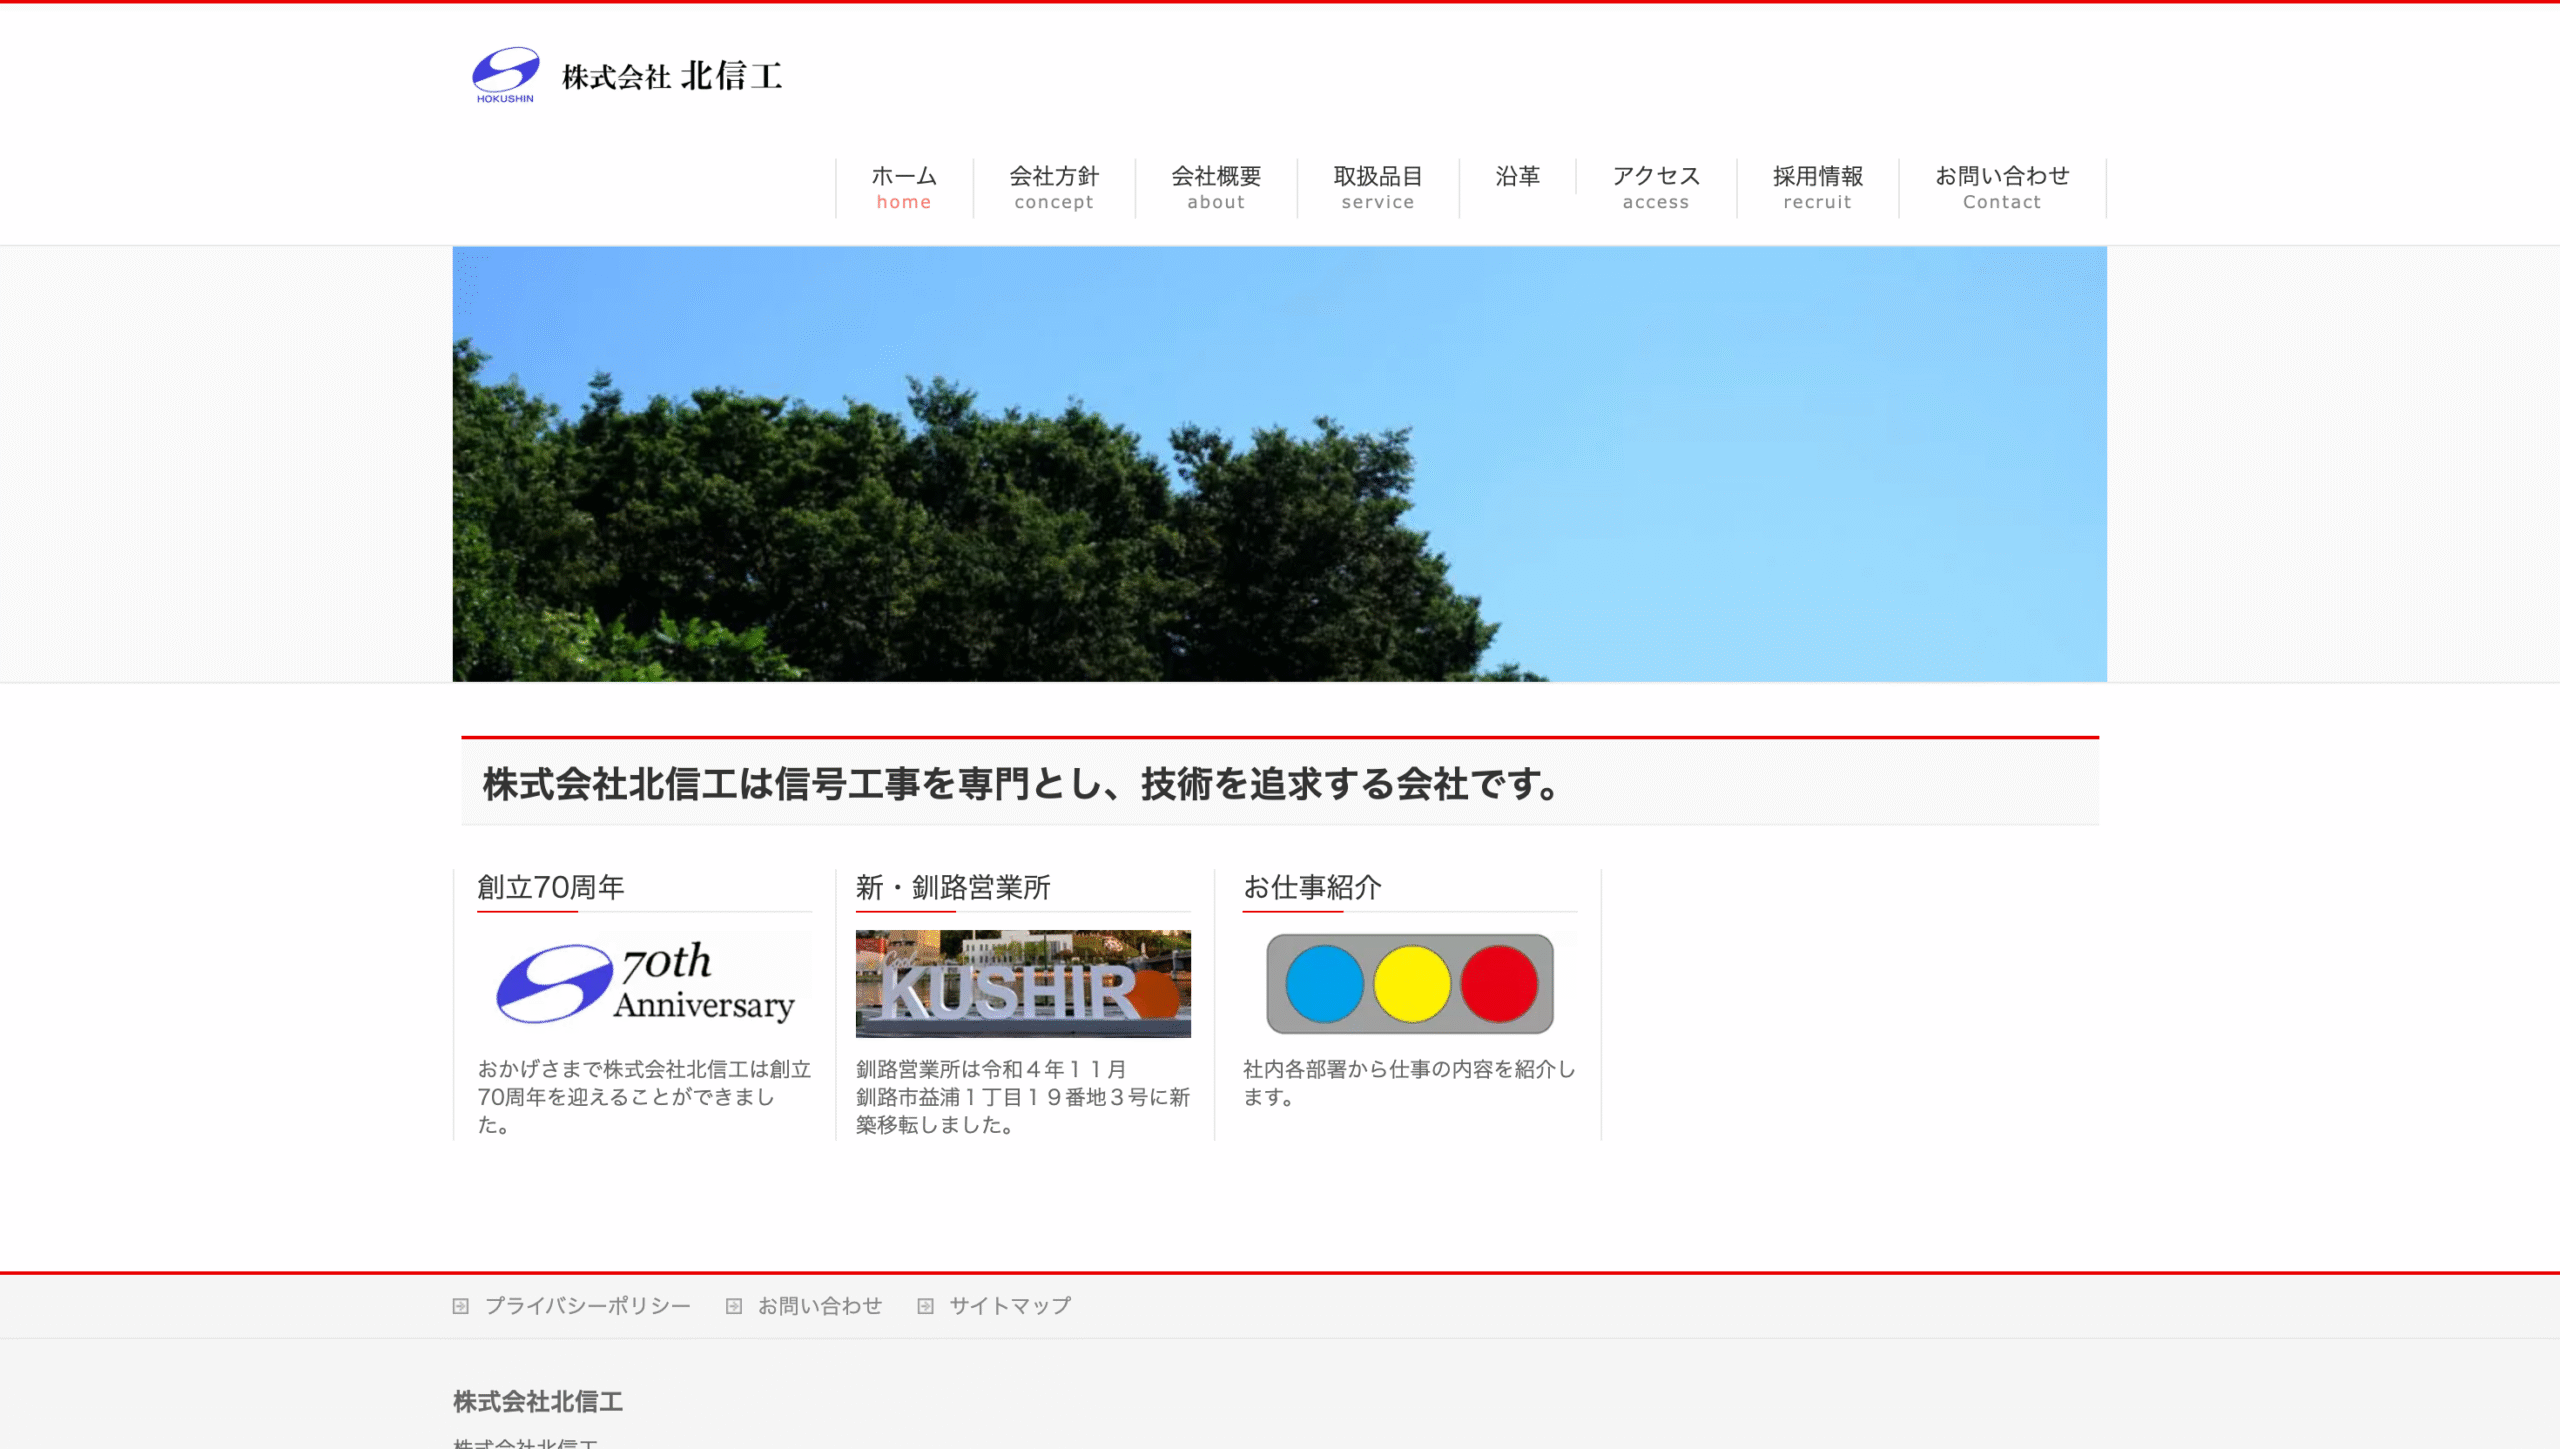
Task: Navigate to the 沿革 page
Action: click(x=1517, y=178)
